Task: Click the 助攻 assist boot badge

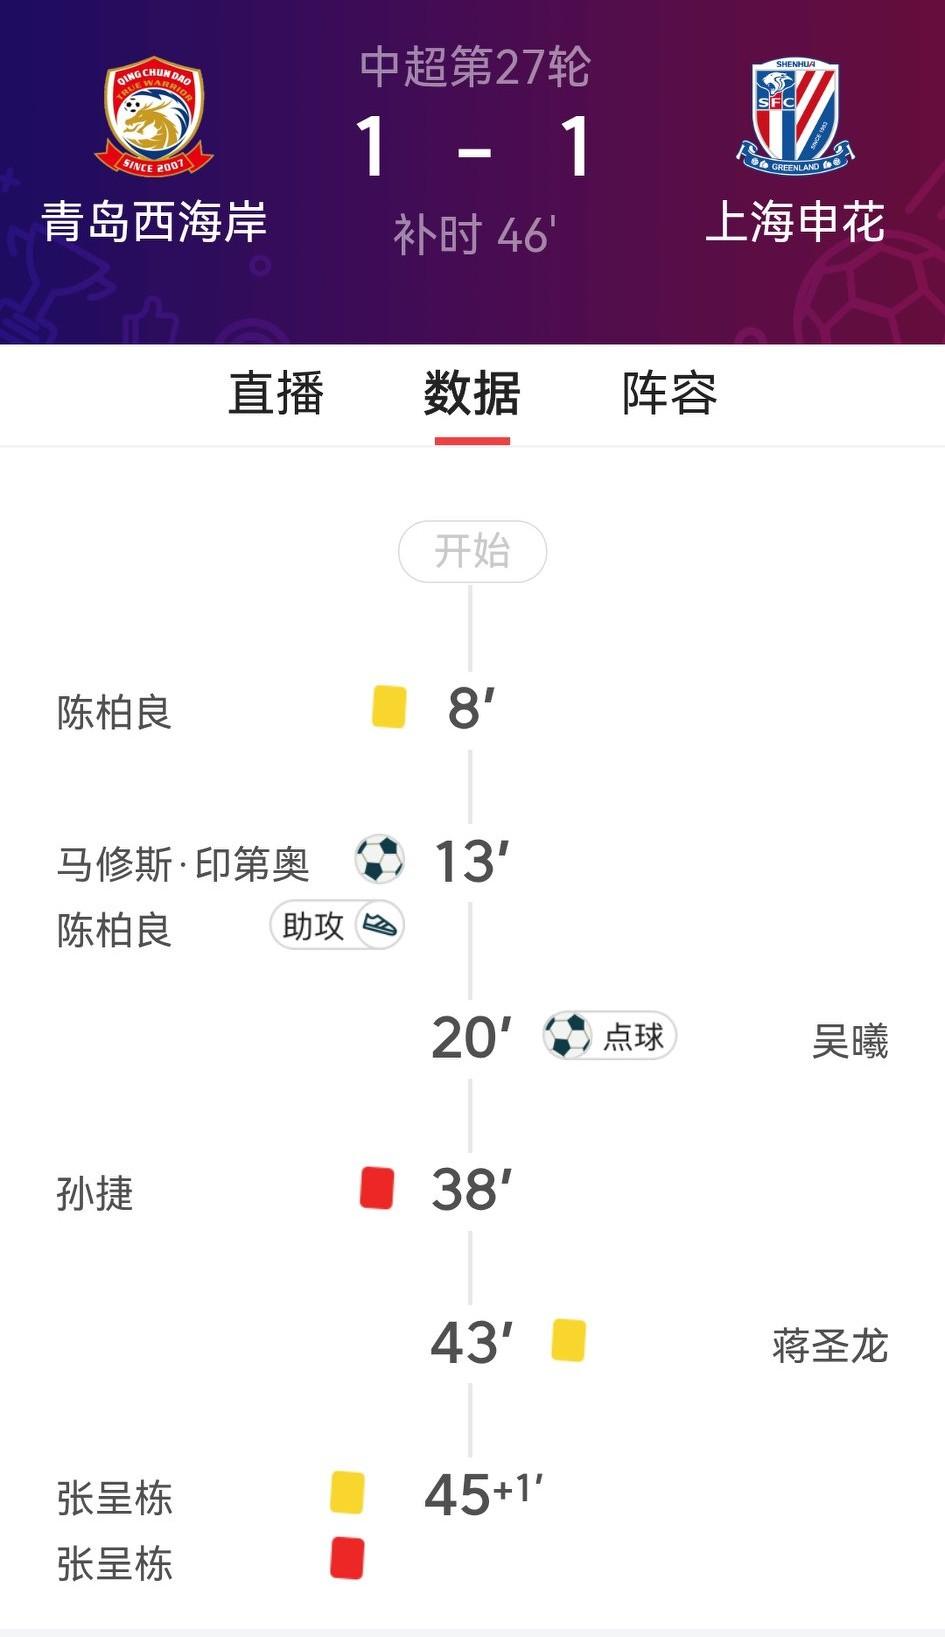Action: (337, 926)
